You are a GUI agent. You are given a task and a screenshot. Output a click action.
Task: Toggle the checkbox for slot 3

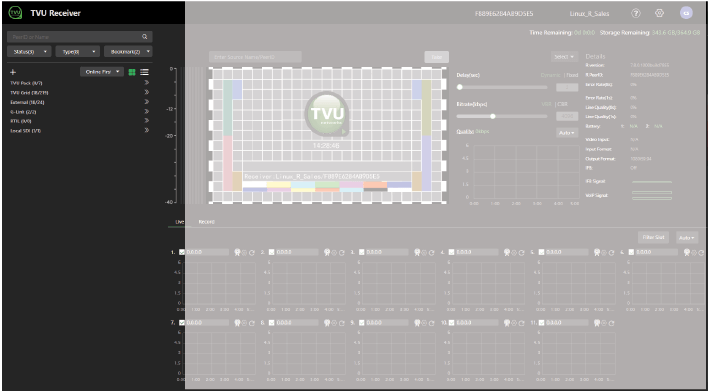click(362, 252)
